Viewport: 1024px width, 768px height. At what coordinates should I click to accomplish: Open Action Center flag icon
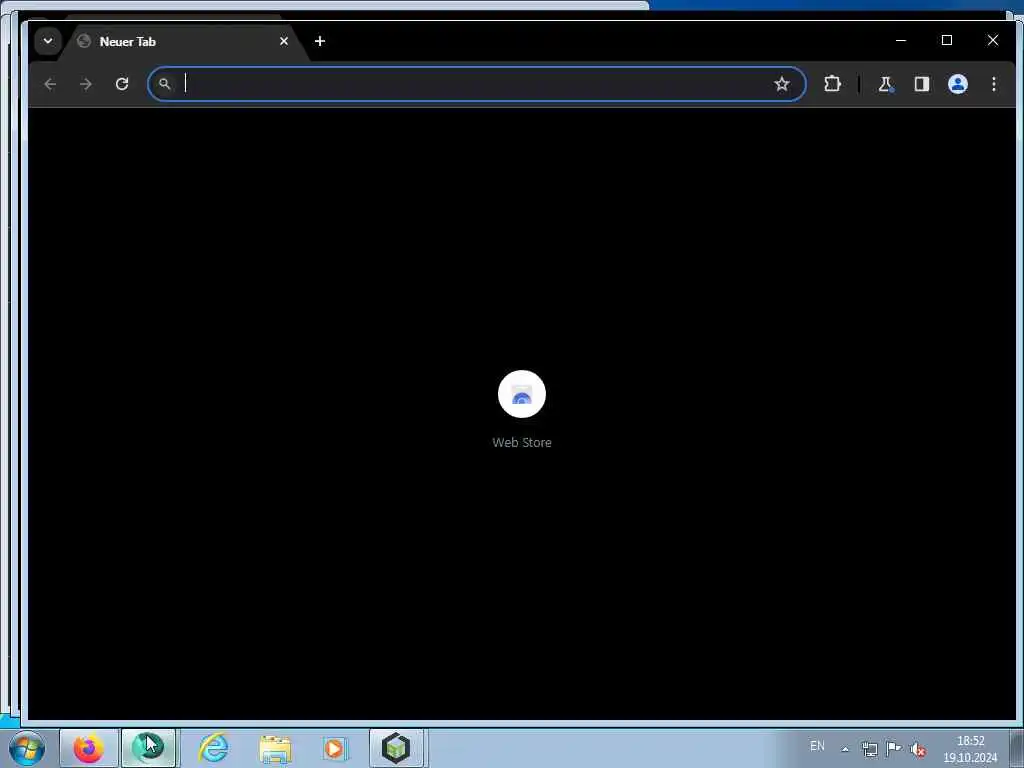coord(893,748)
